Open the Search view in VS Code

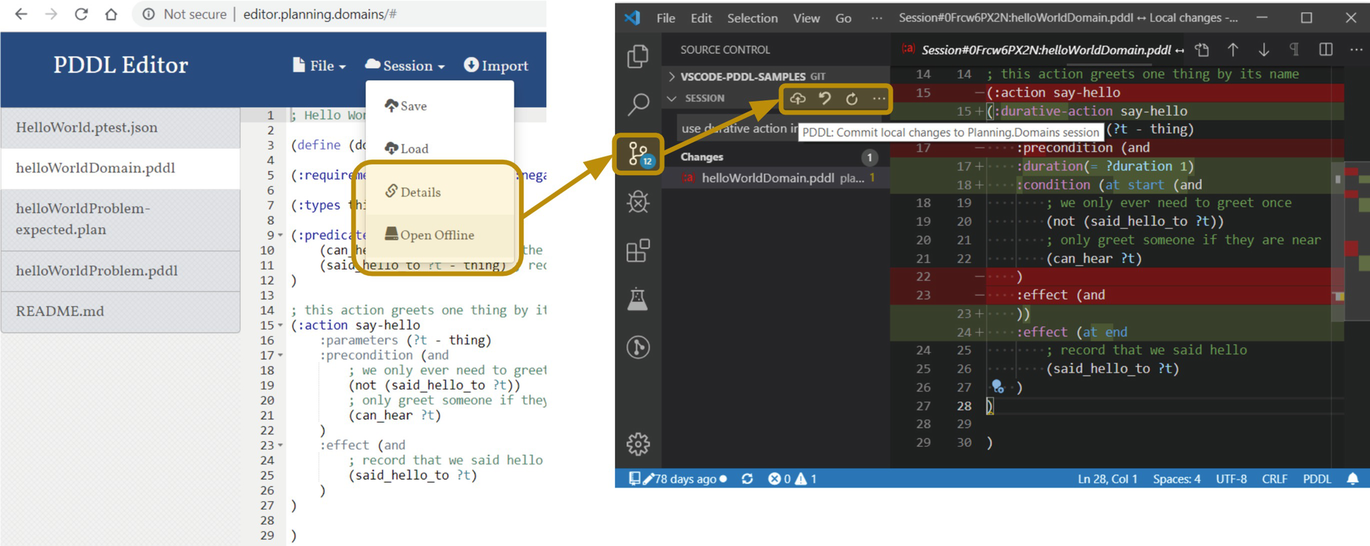[637, 104]
